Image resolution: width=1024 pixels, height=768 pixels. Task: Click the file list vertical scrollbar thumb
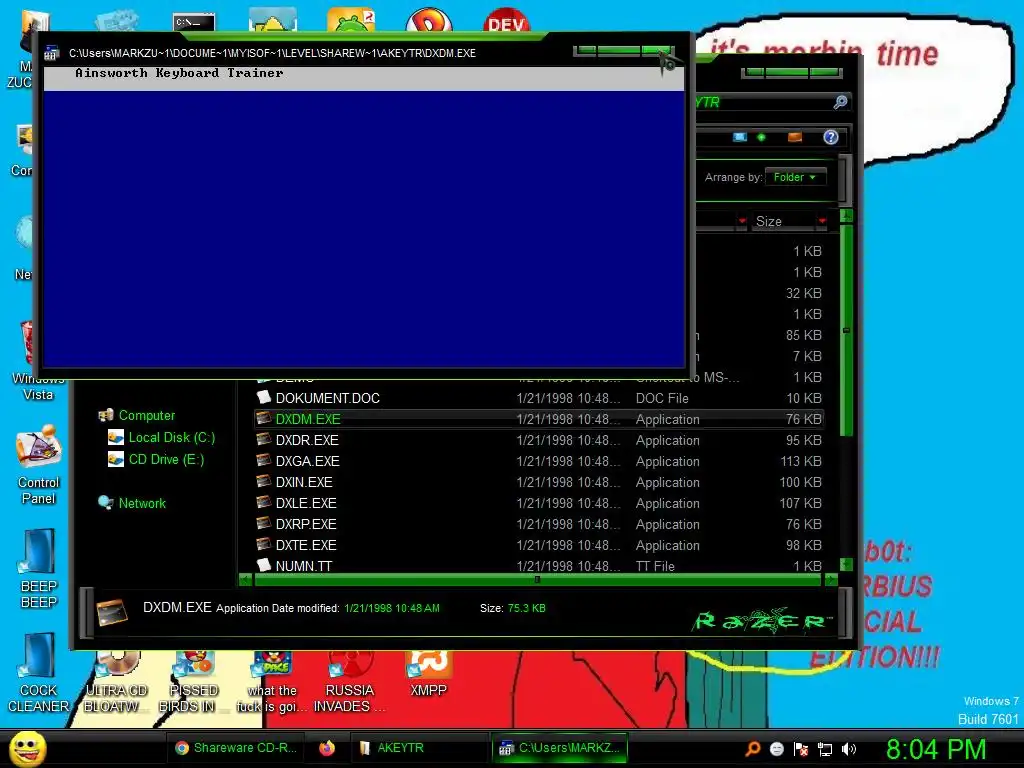[846, 330]
